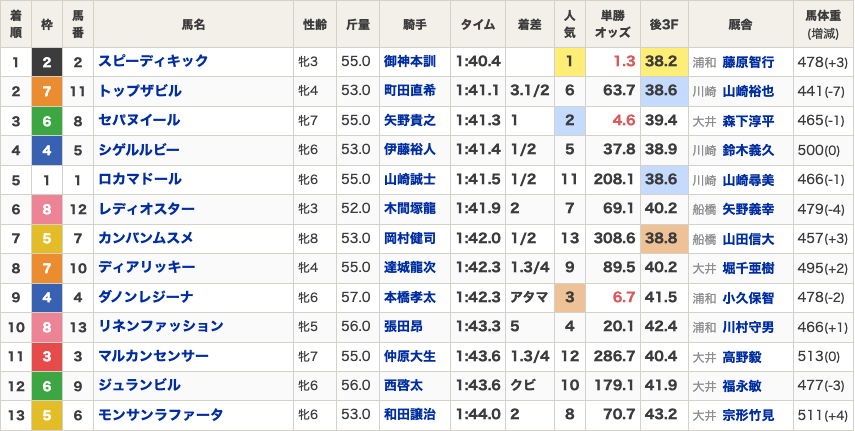
Task: Click jockey 西啓太 link
Action: pyautogui.click(x=403, y=386)
